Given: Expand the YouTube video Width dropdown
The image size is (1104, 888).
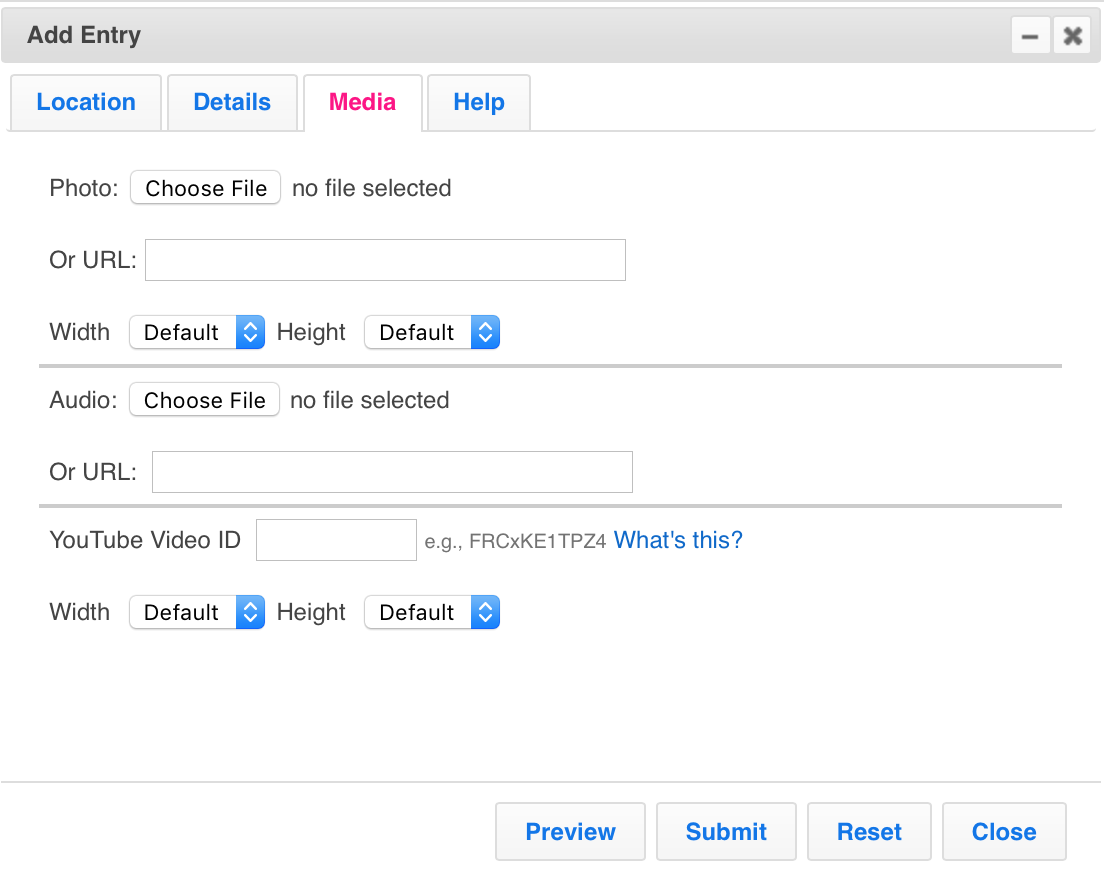Looking at the screenshot, I should click(x=197, y=612).
